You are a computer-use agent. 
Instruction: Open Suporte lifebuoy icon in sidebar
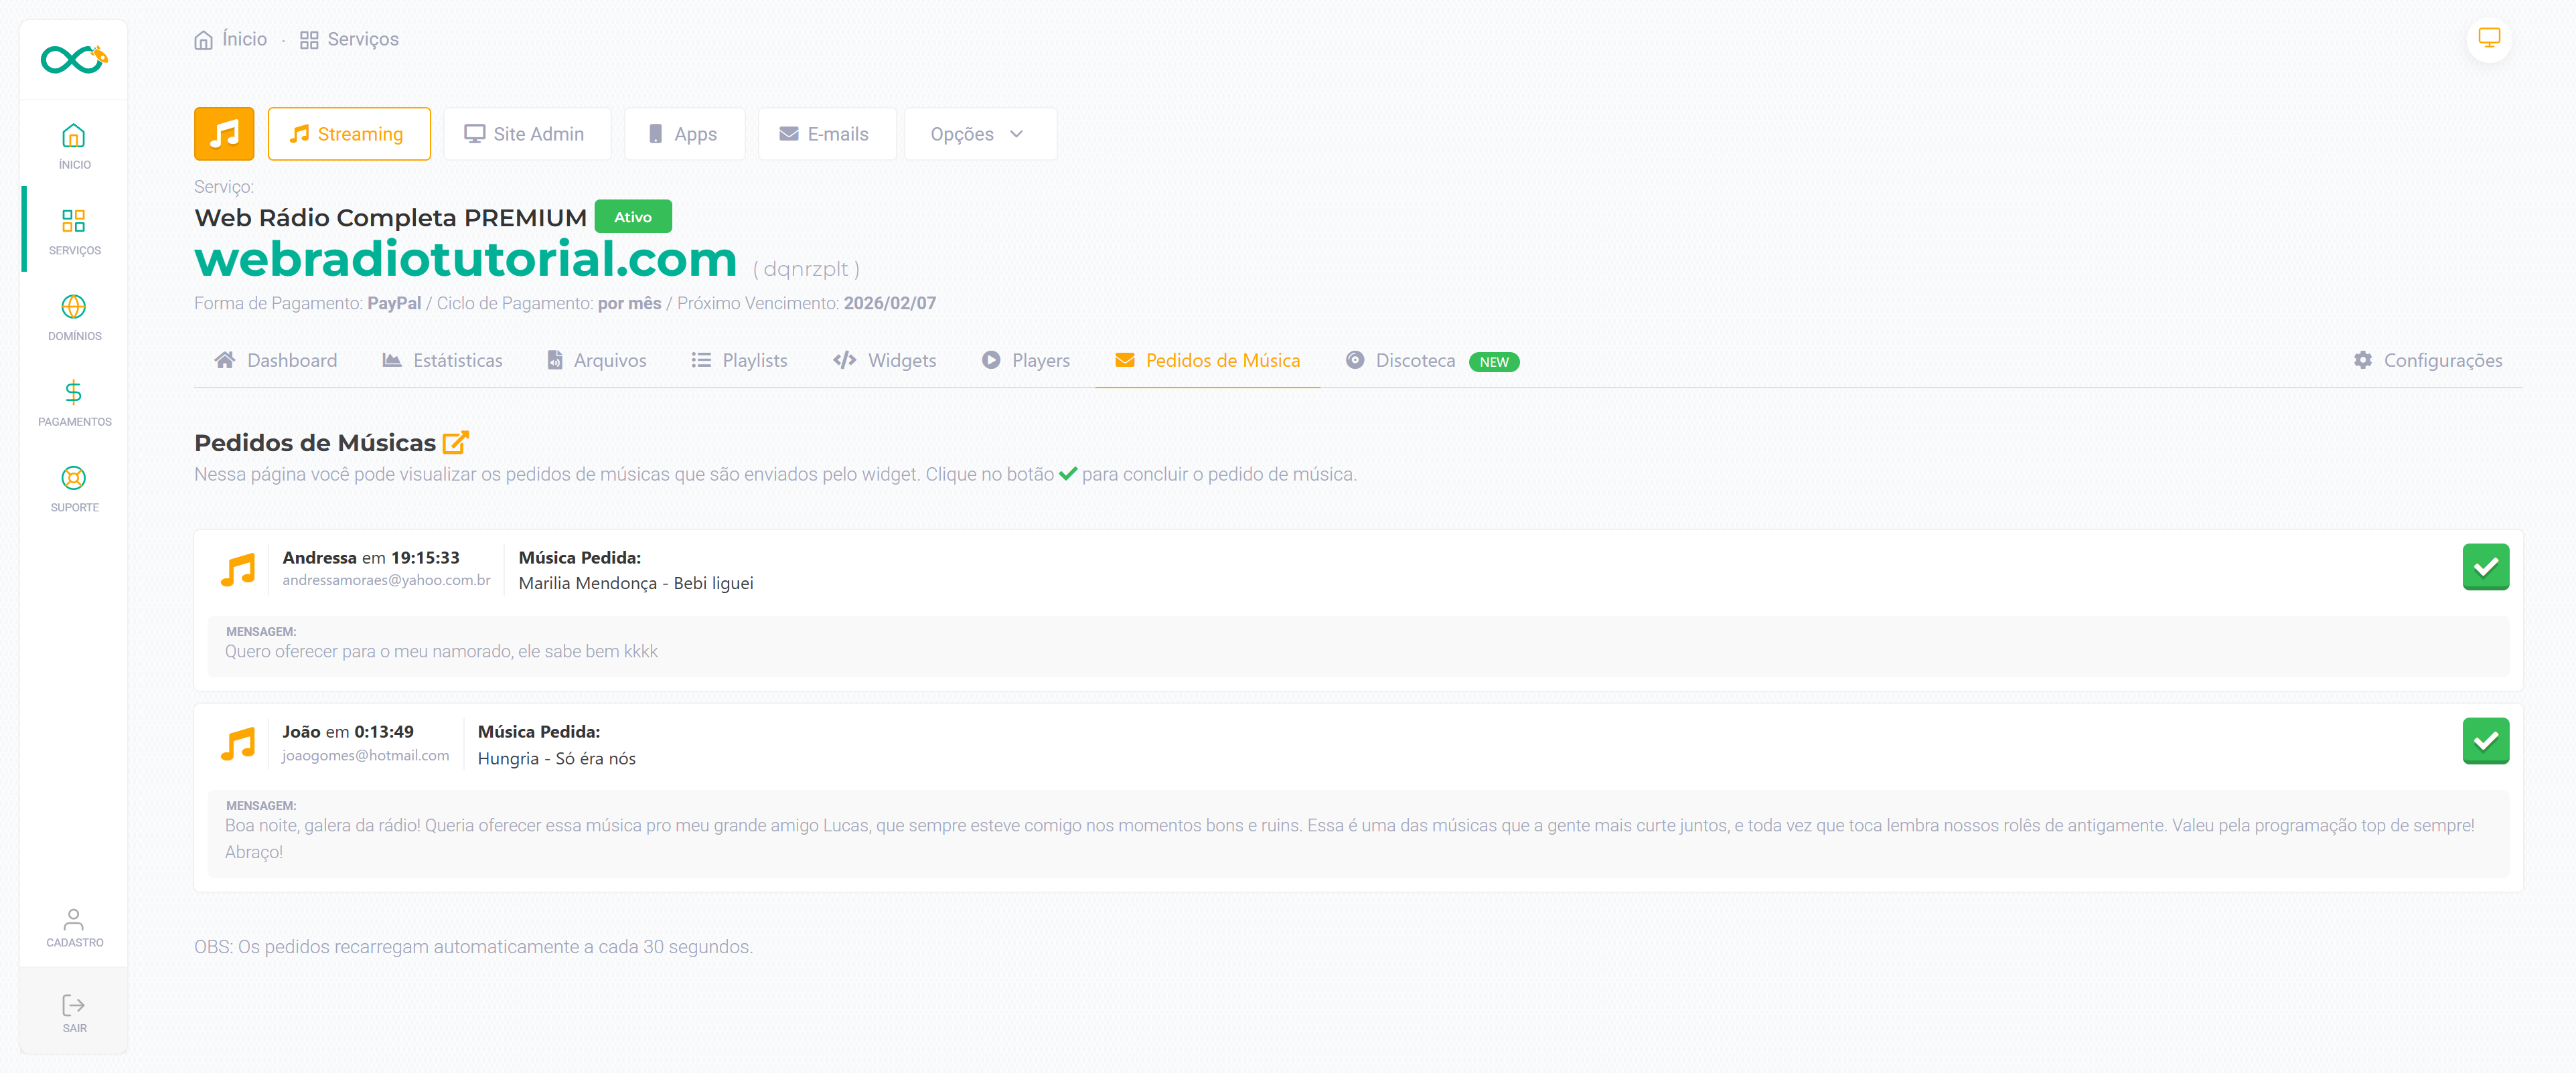coord(73,478)
